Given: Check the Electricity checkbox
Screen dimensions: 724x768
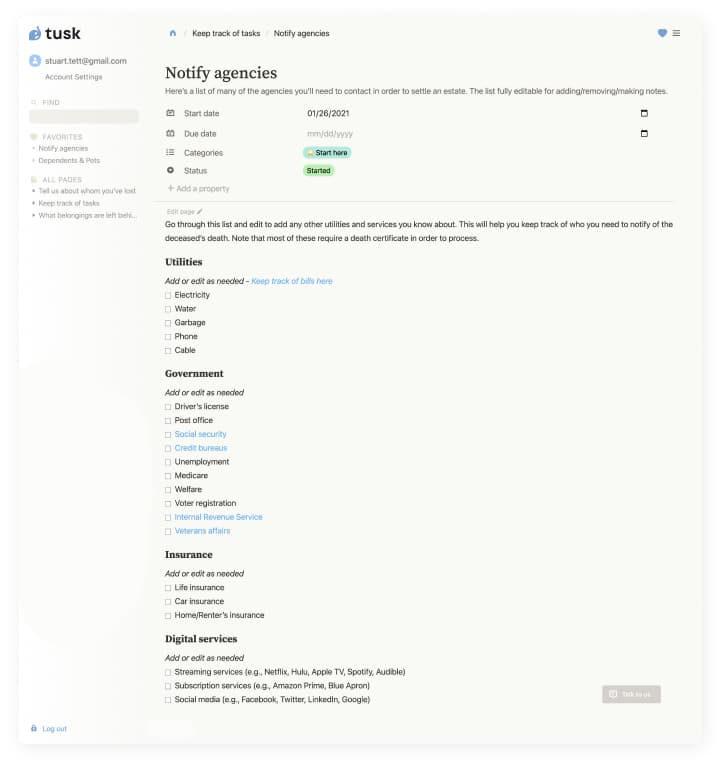Looking at the screenshot, I should (x=168, y=296).
